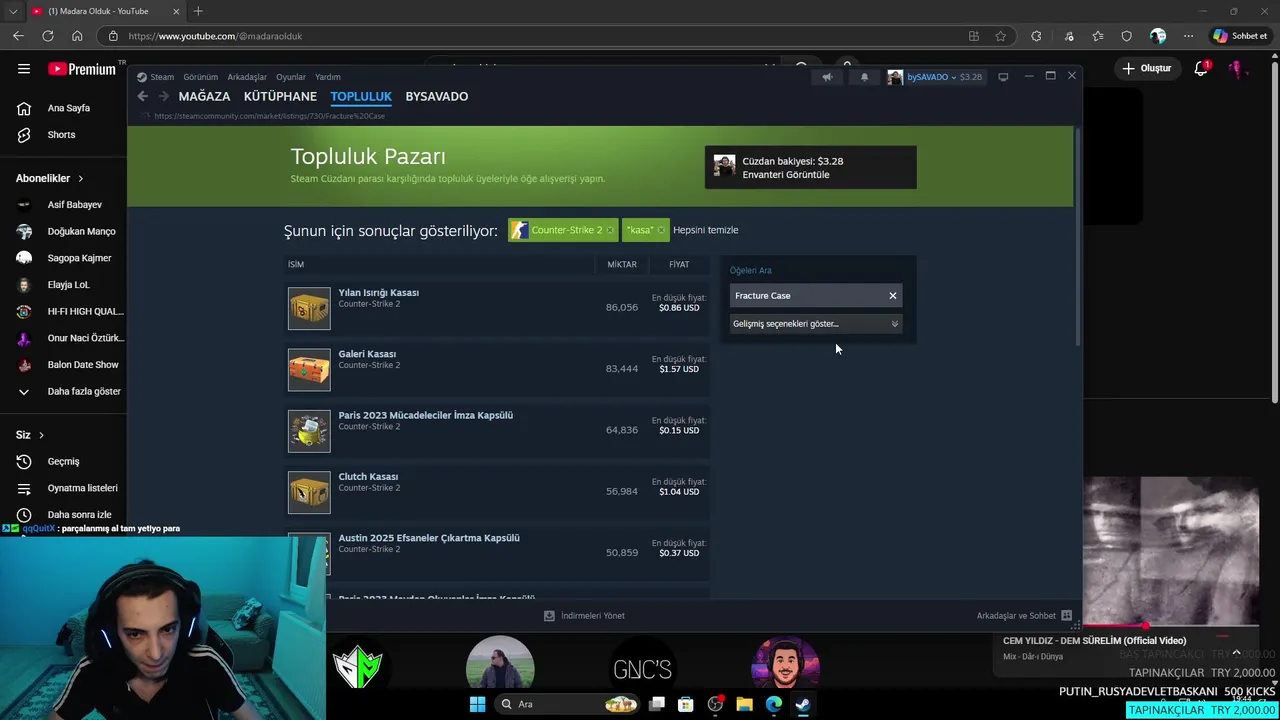Open İndirmeleri Yönet in Steam footer
This screenshot has height=720, width=1280.
point(584,616)
